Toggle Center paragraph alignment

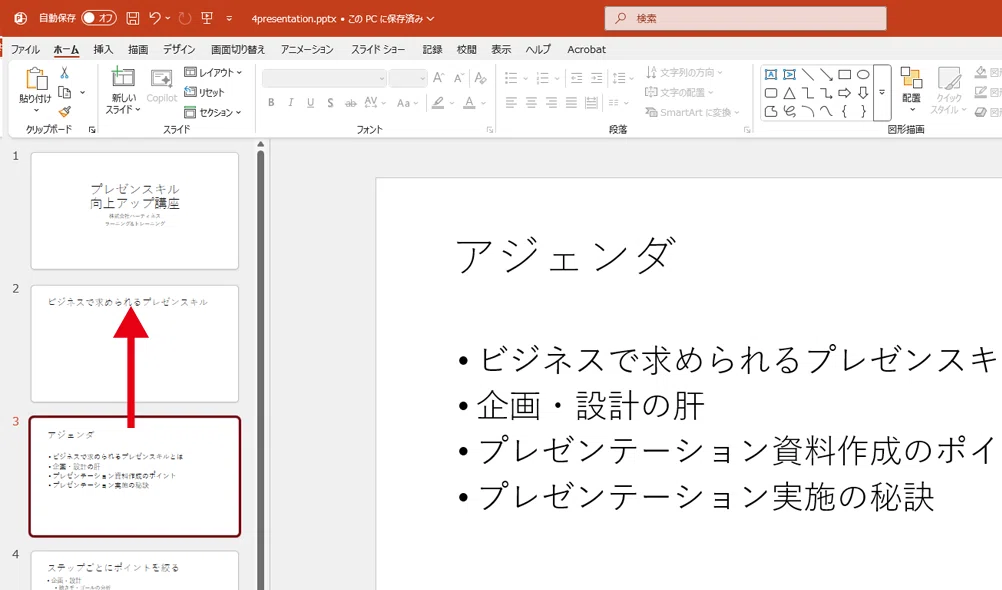pyautogui.click(x=531, y=102)
